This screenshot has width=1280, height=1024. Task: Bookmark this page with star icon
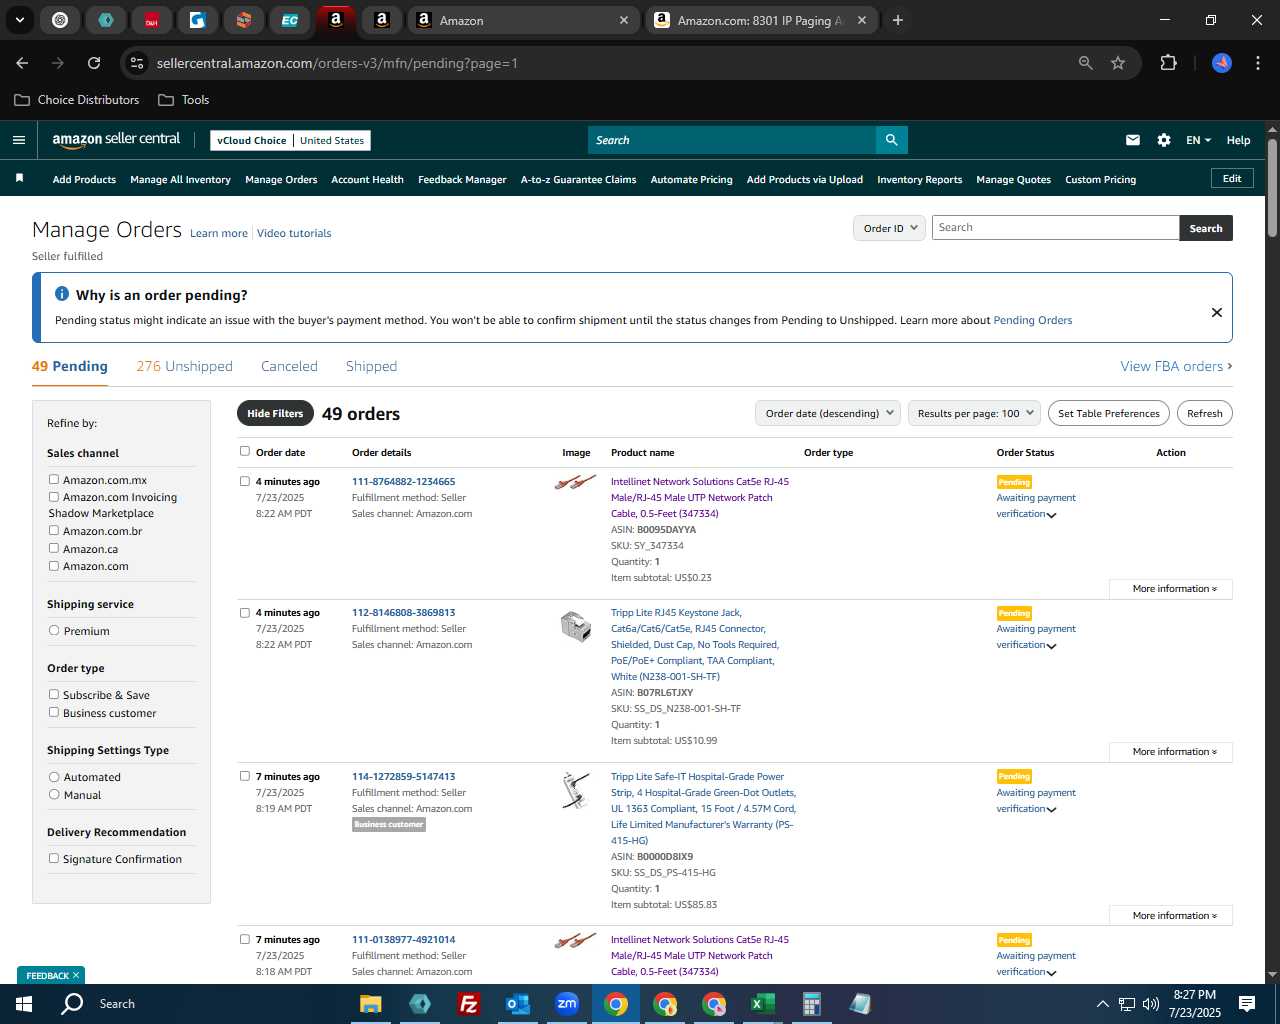tap(1118, 63)
